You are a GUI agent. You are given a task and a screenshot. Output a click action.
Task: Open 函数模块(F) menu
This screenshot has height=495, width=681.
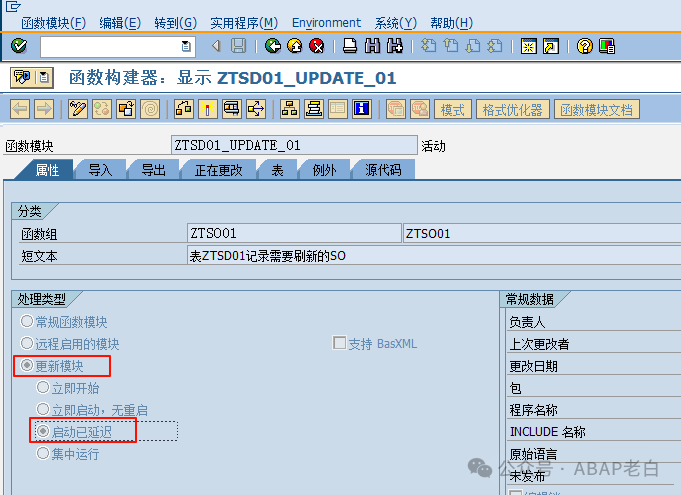[53, 23]
